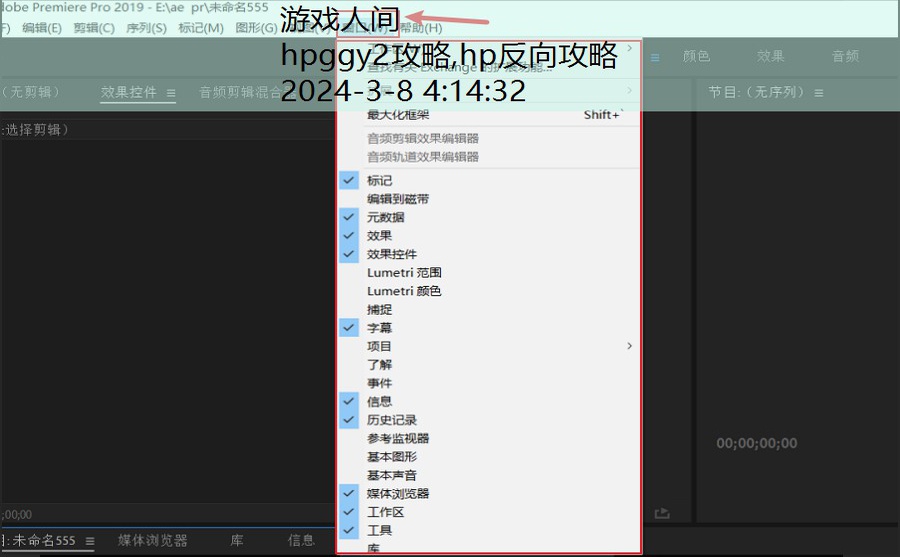Switch to the 效果 workspace tab at top right

[770, 56]
